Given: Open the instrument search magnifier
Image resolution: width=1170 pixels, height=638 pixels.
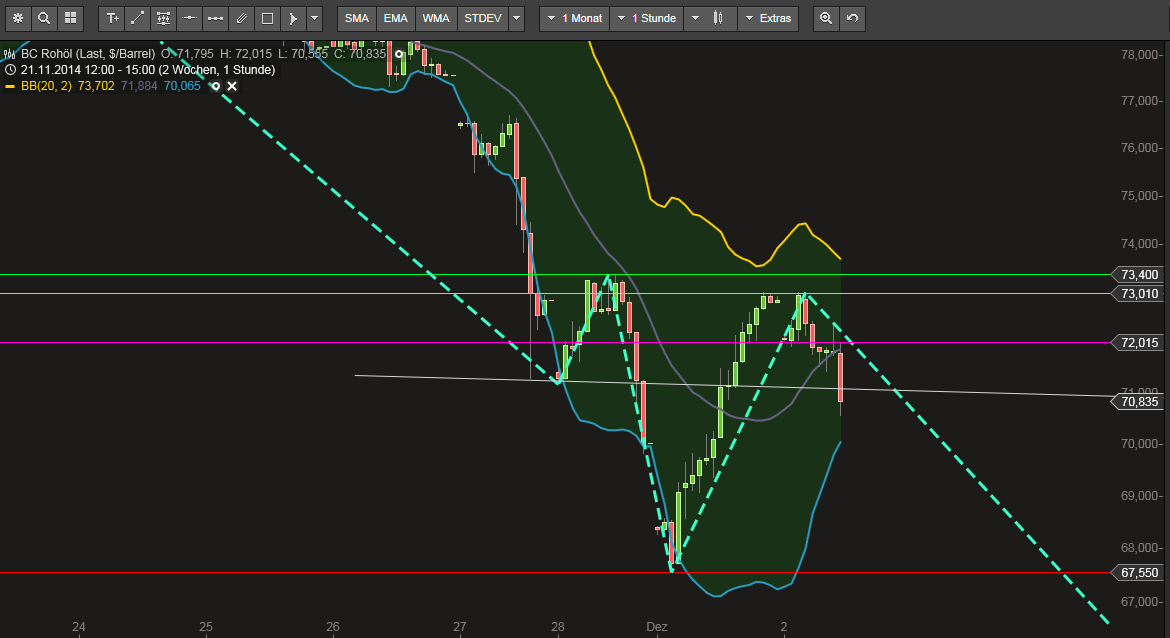Looking at the screenshot, I should (44, 18).
